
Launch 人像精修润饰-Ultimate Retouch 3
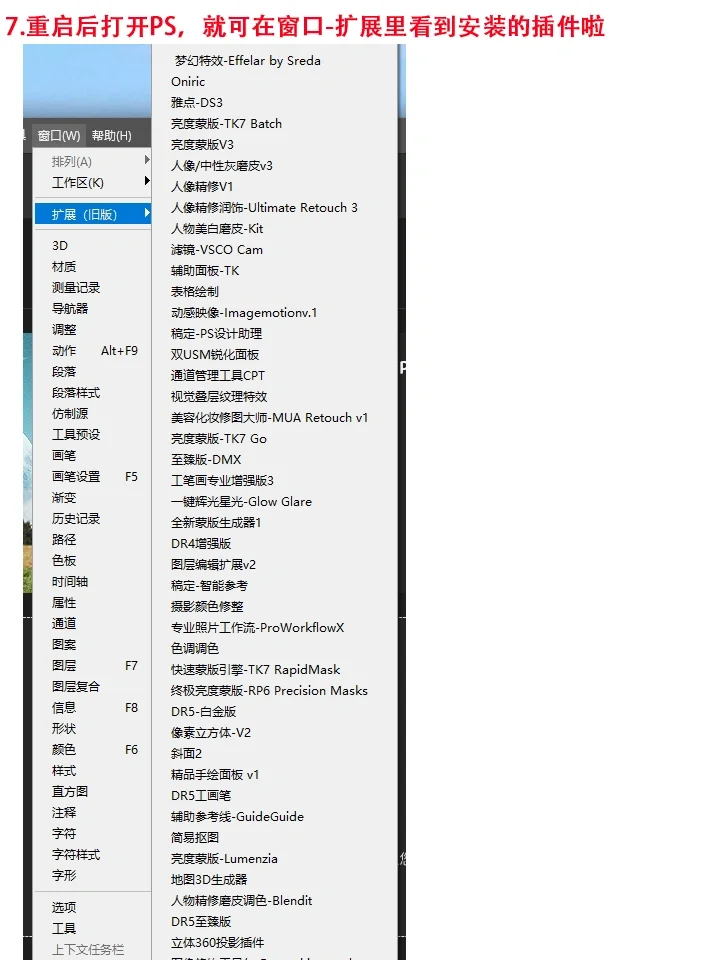click(x=264, y=208)
